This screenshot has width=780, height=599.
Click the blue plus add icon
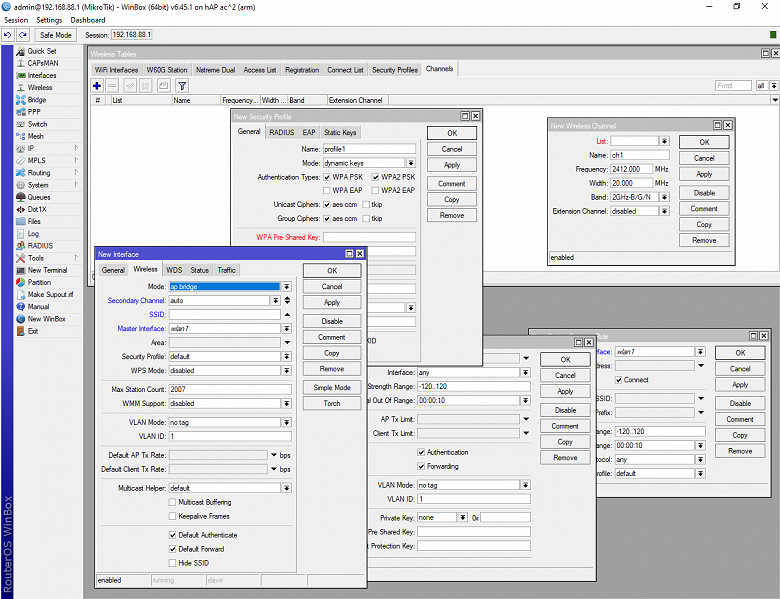pos(97,86)
